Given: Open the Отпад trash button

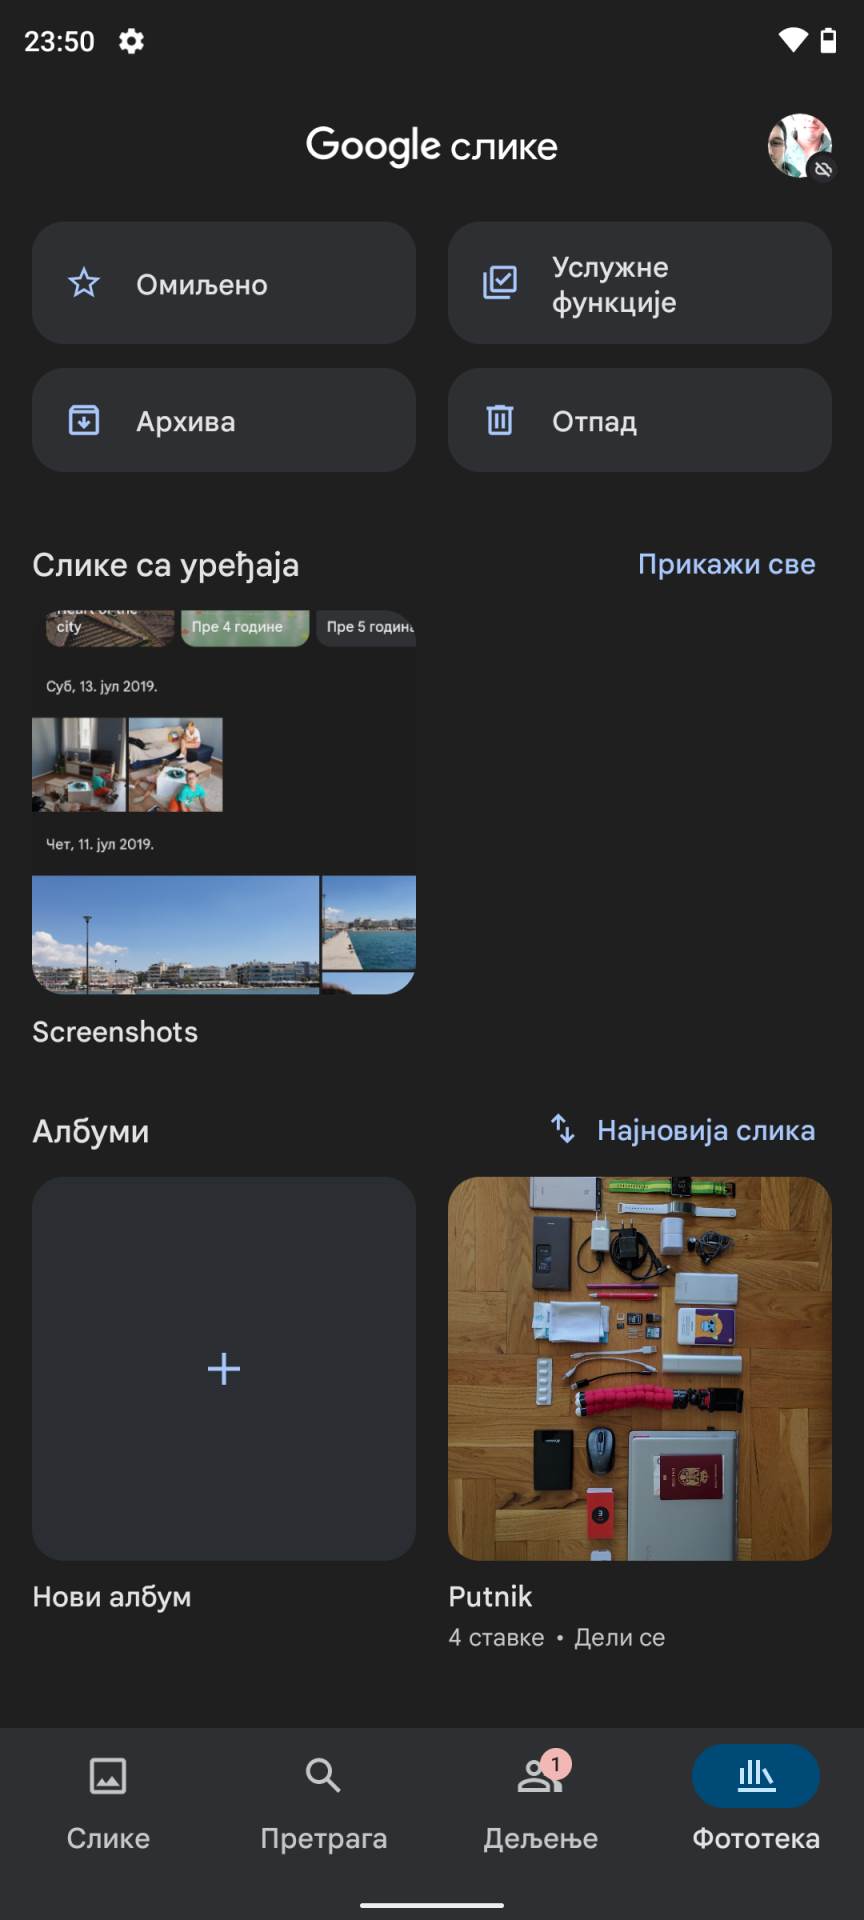Looking at the screenshot, I should click(x=640, y=420).
